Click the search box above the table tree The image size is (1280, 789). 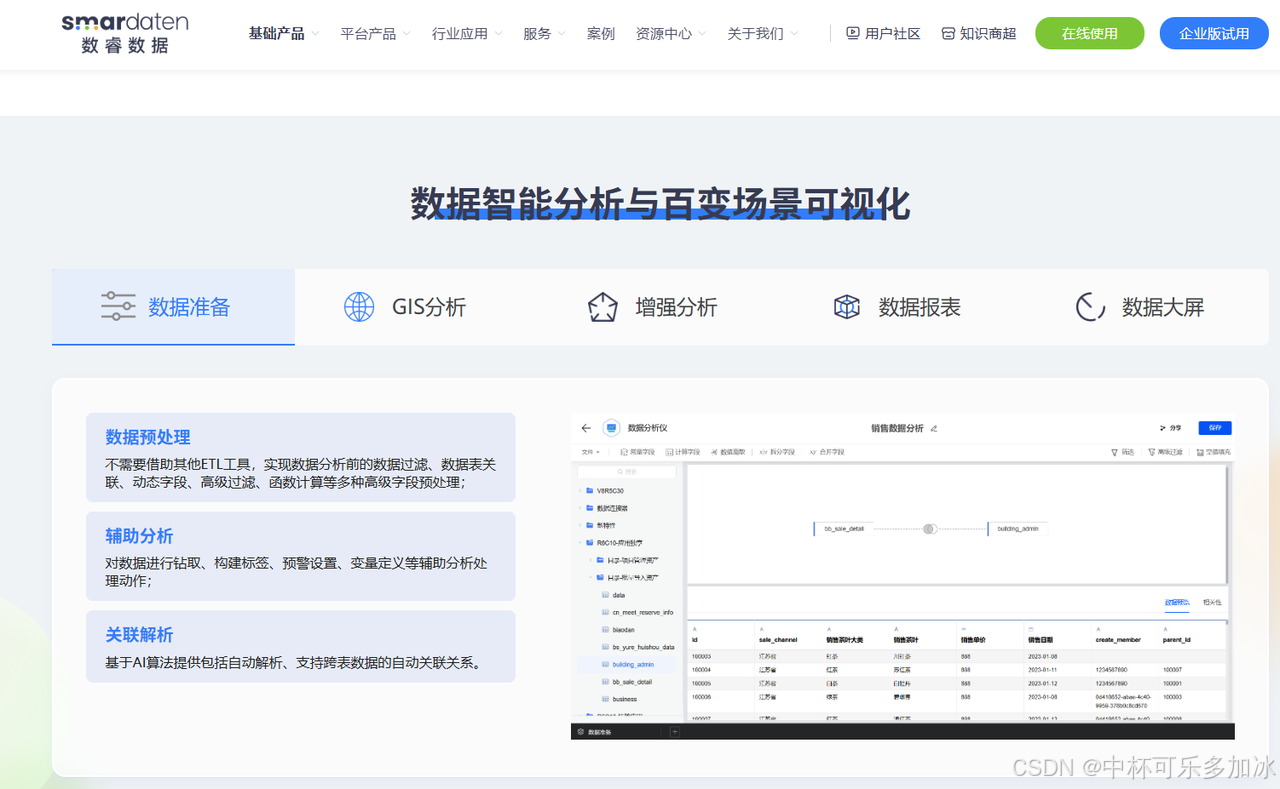point(627,471)
